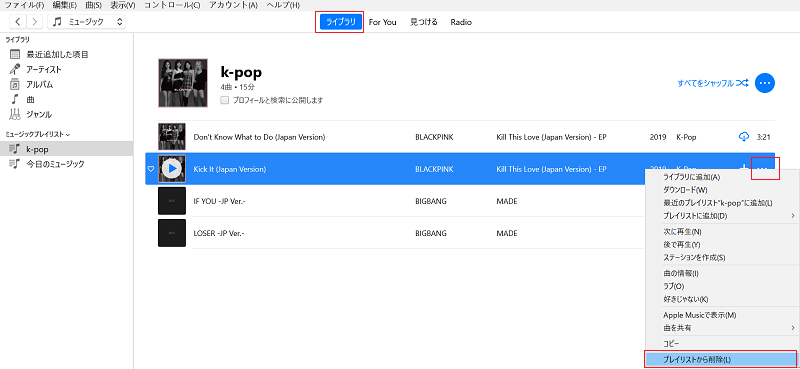Go forward with the right arrow button

click(34, 21)
